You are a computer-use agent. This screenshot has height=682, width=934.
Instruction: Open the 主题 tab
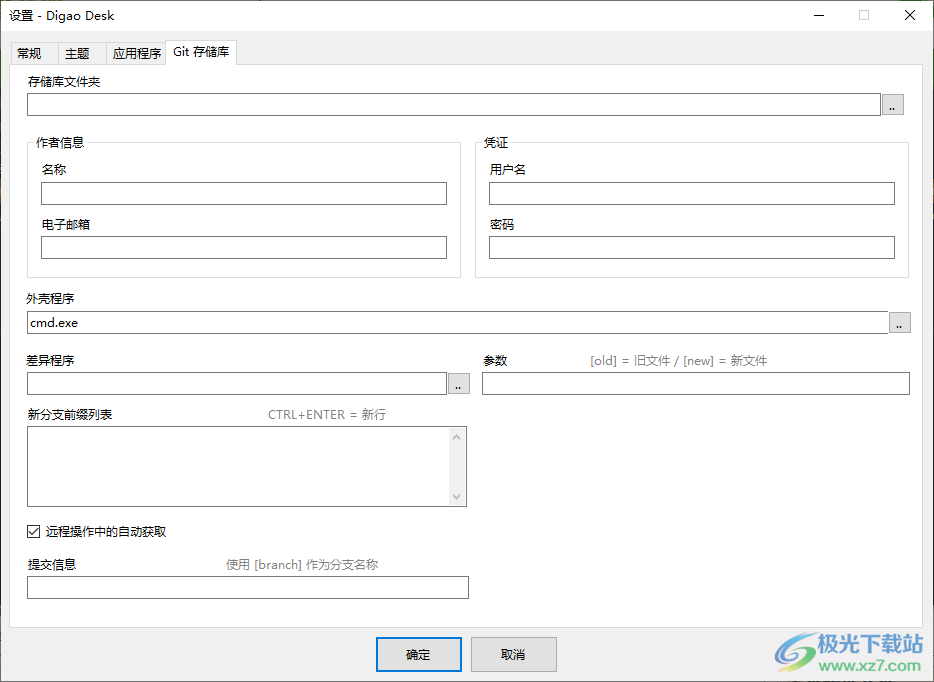click(77, 54)
